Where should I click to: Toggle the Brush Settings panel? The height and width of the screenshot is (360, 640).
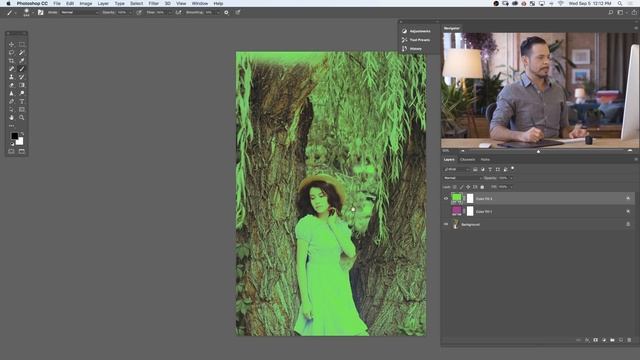coord(40,13)
